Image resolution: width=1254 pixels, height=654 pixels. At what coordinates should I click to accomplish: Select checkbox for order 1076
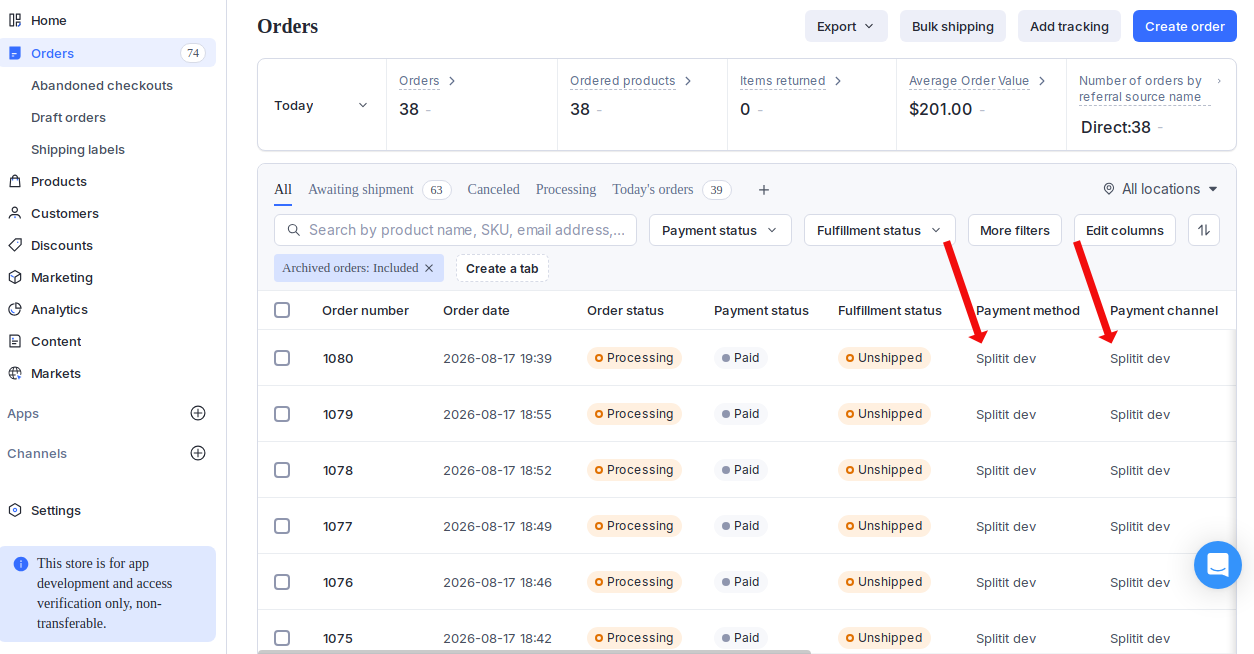point(282,582)
